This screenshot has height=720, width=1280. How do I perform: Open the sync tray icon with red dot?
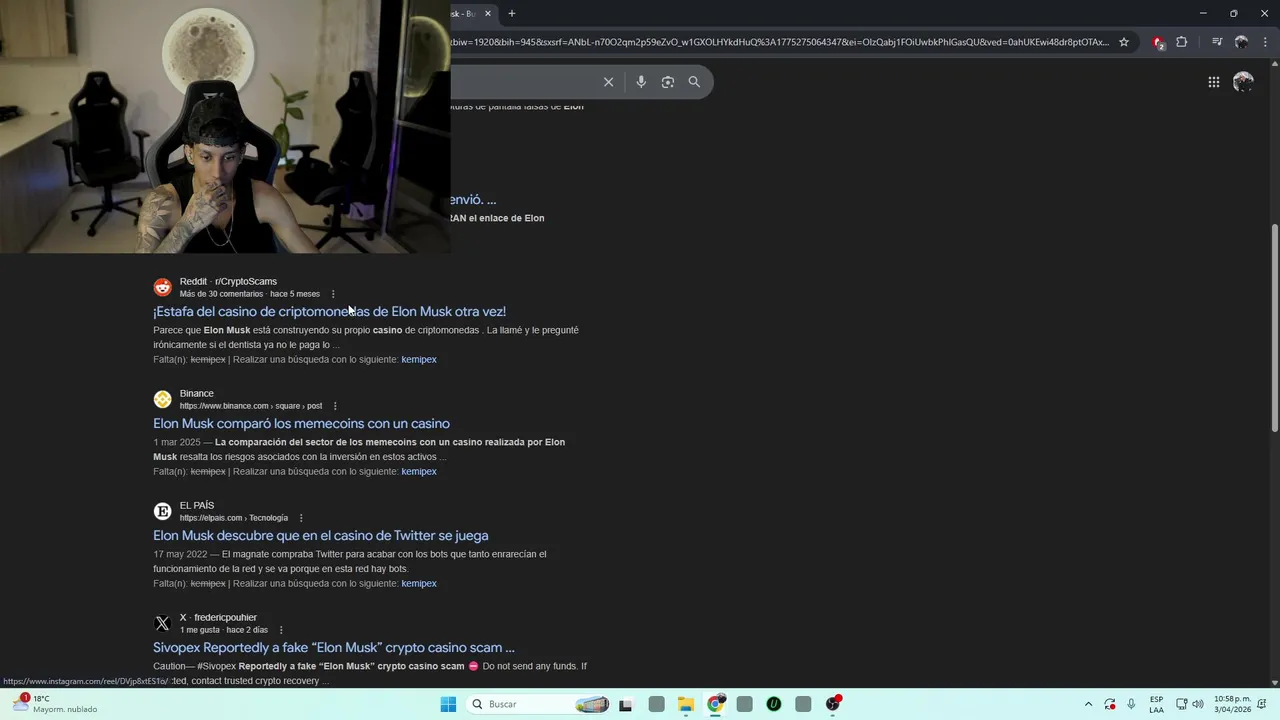coord(1110,704)
